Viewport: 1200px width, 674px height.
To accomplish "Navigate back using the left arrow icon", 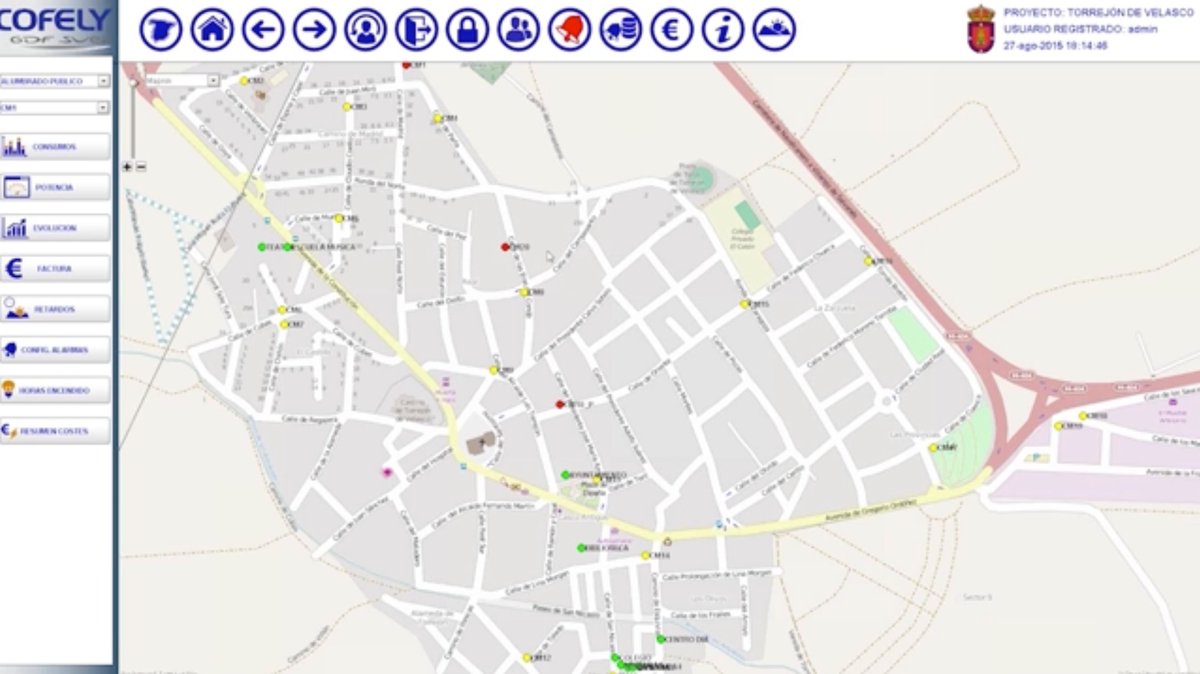I will coord(261,27).
